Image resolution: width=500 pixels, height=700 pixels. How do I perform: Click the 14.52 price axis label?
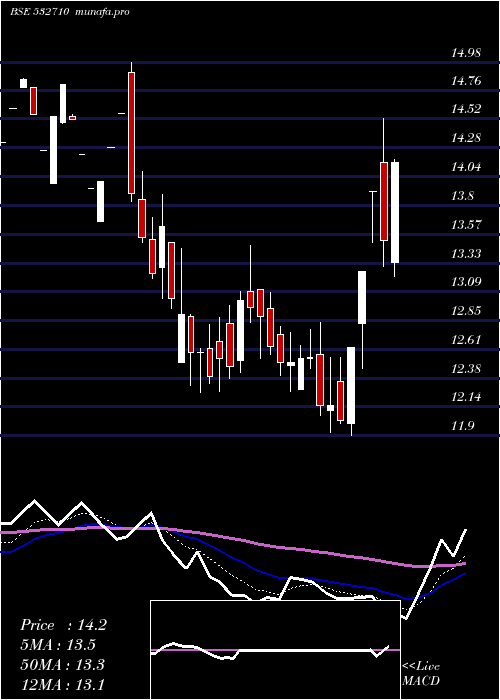tap(466, 109)
